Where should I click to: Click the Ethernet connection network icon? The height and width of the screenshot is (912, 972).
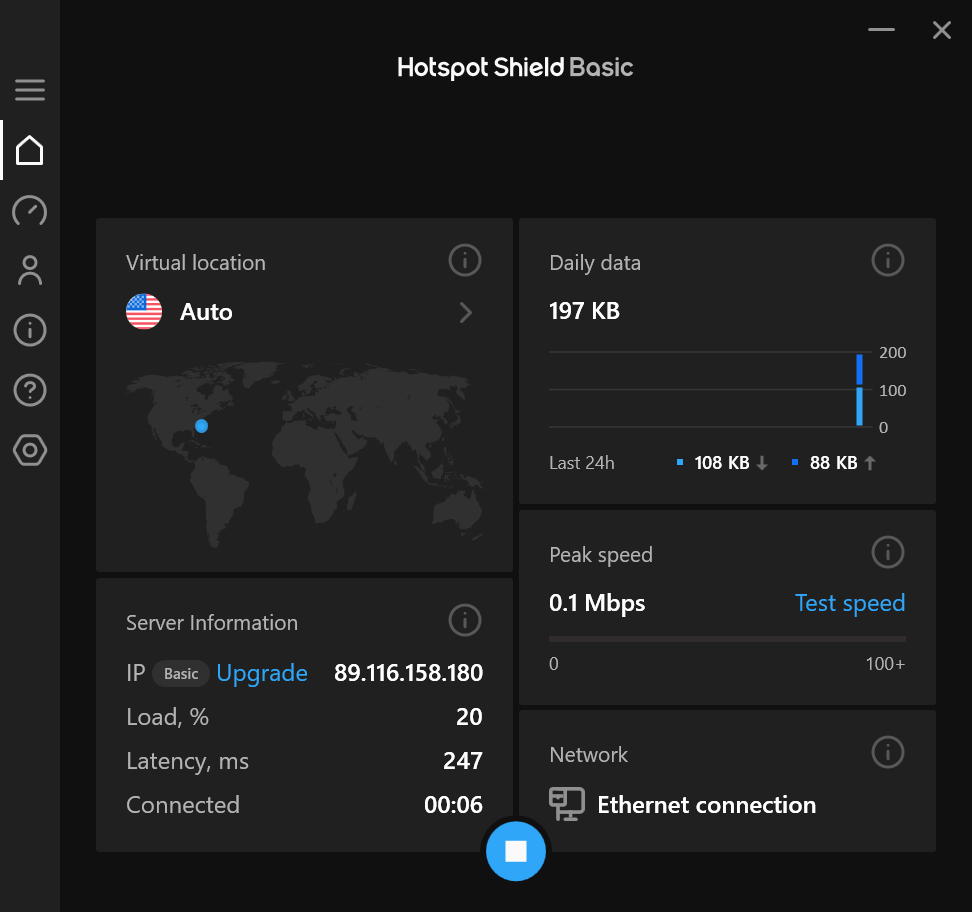pos(566,803)
